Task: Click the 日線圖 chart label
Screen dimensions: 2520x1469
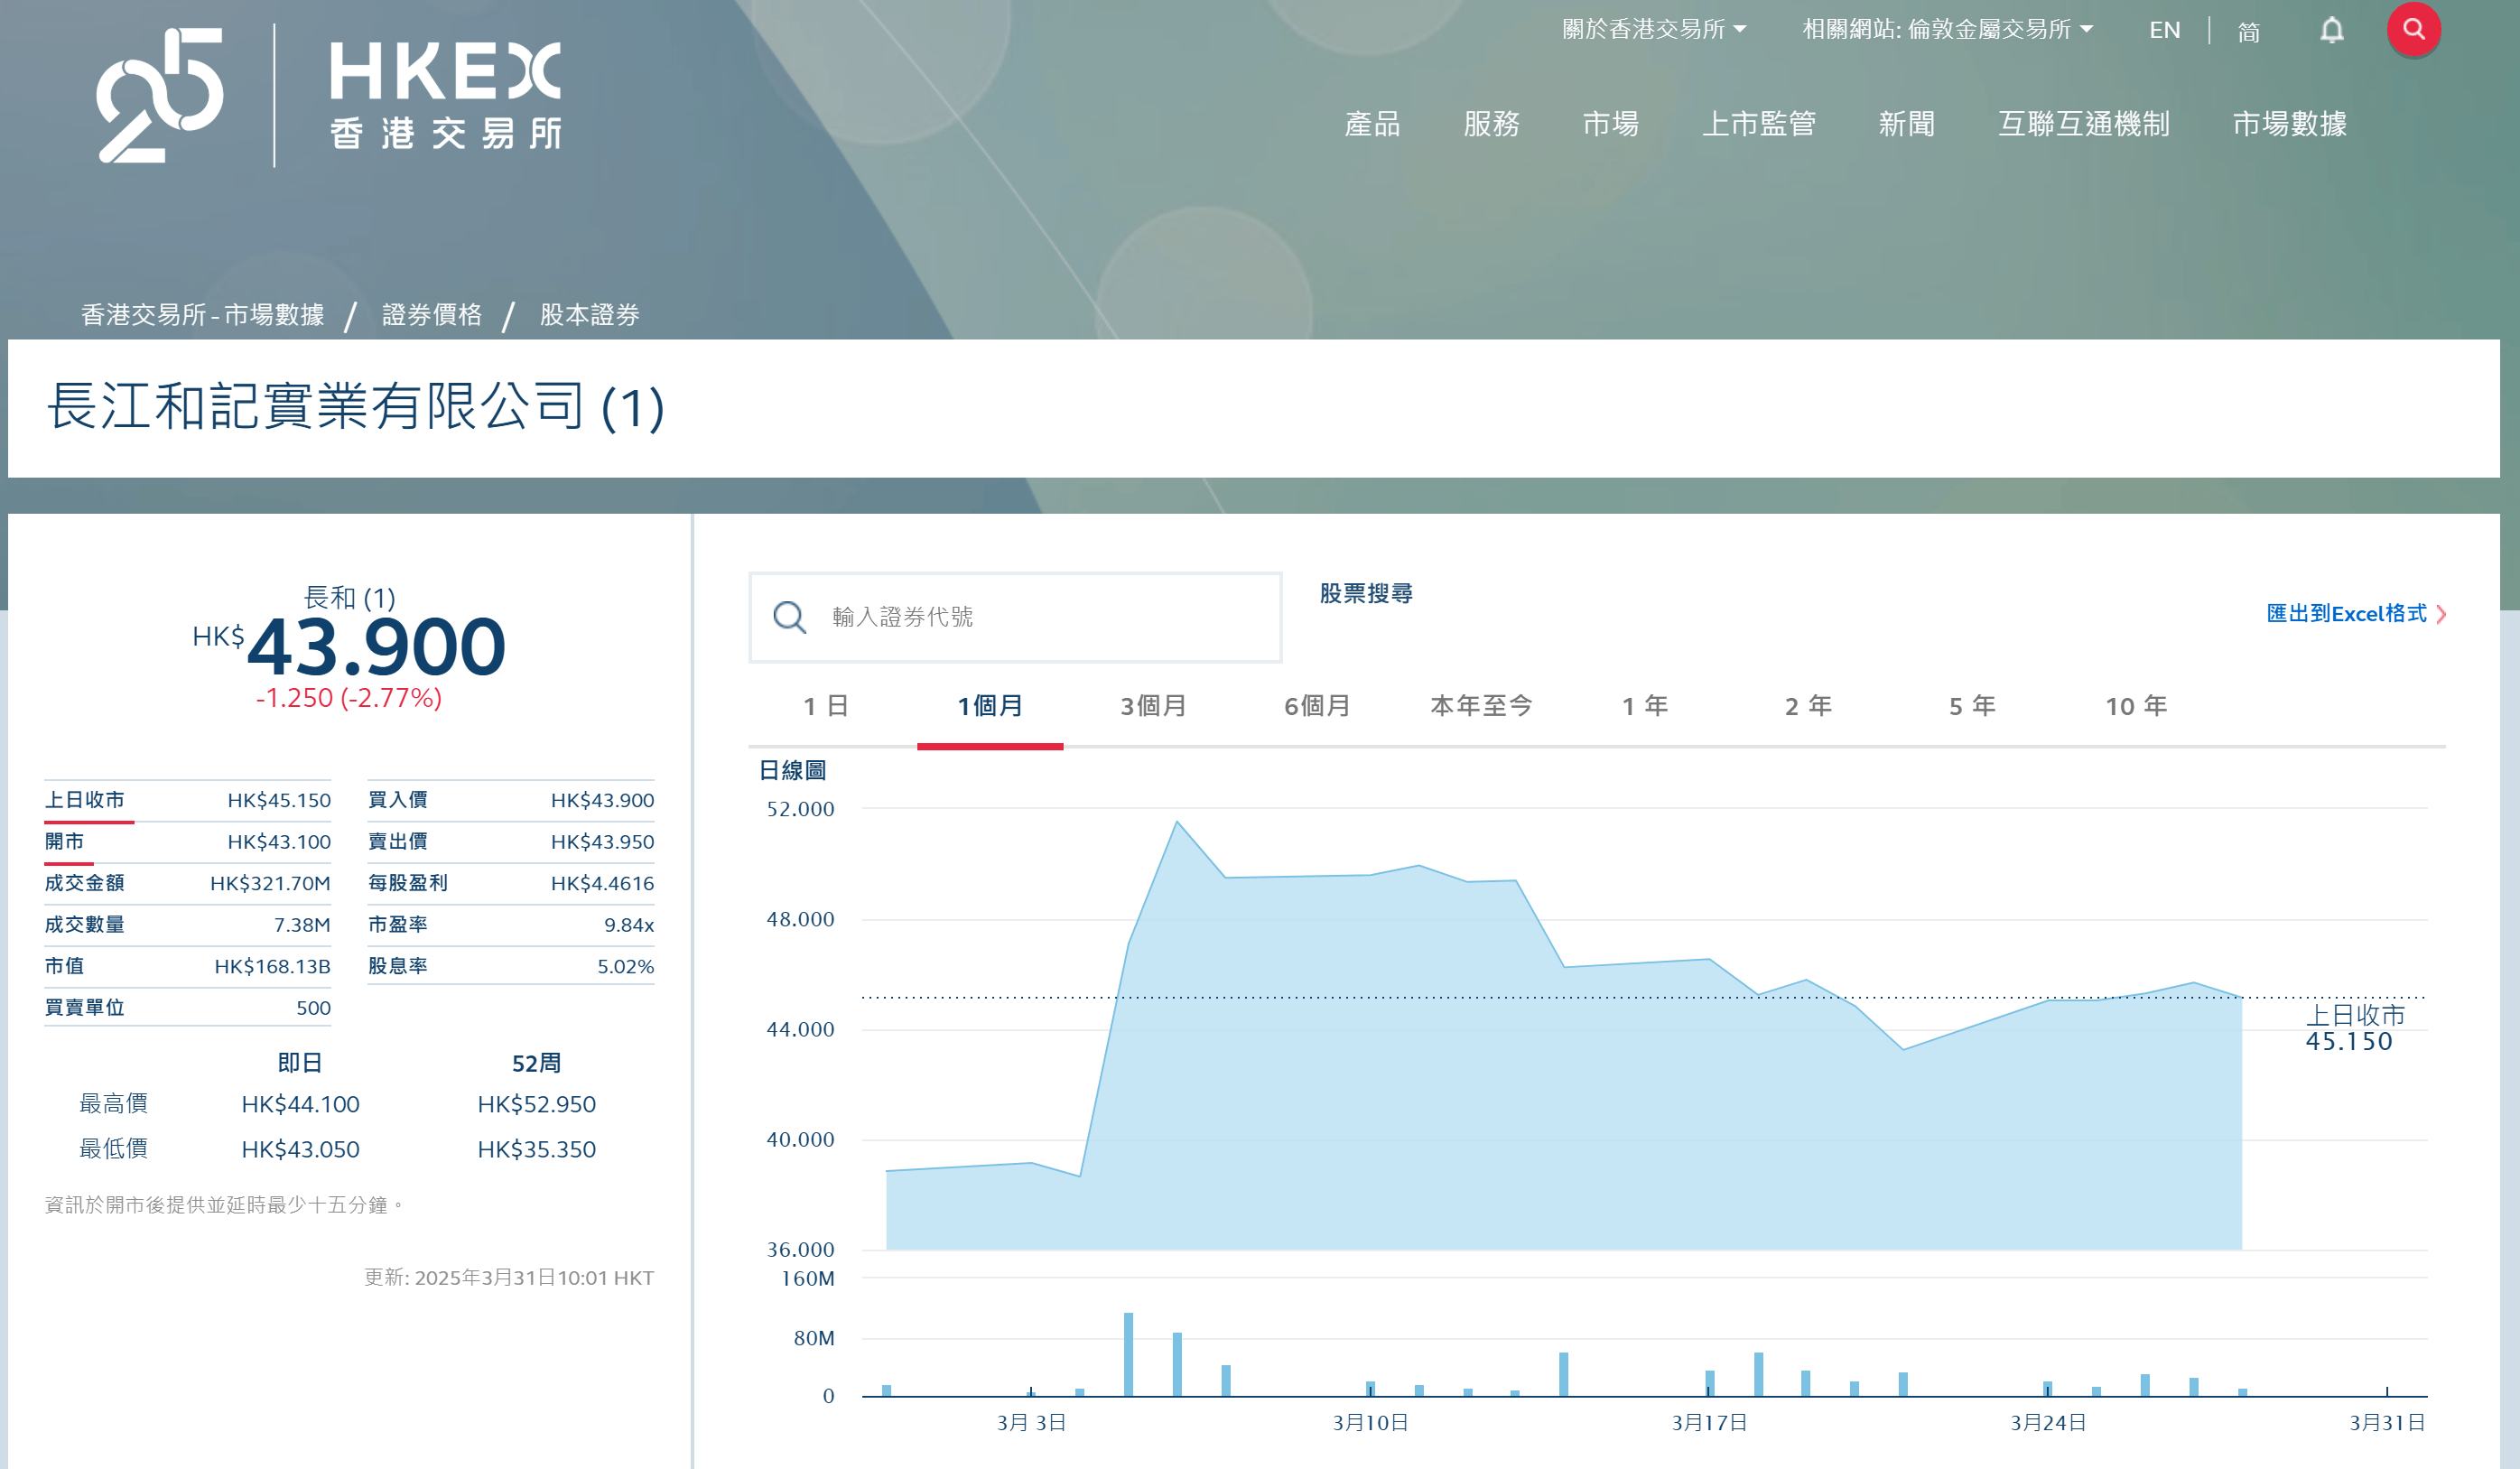Action: tap(792, 770)
